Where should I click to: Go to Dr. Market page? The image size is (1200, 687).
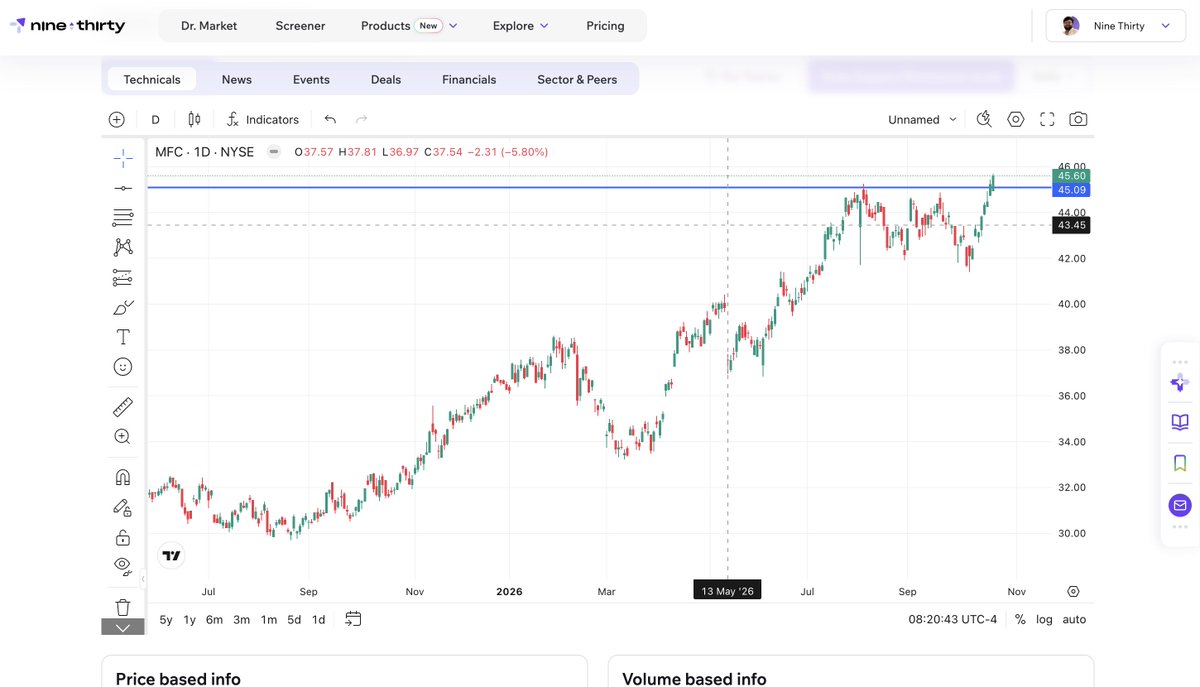209,26
